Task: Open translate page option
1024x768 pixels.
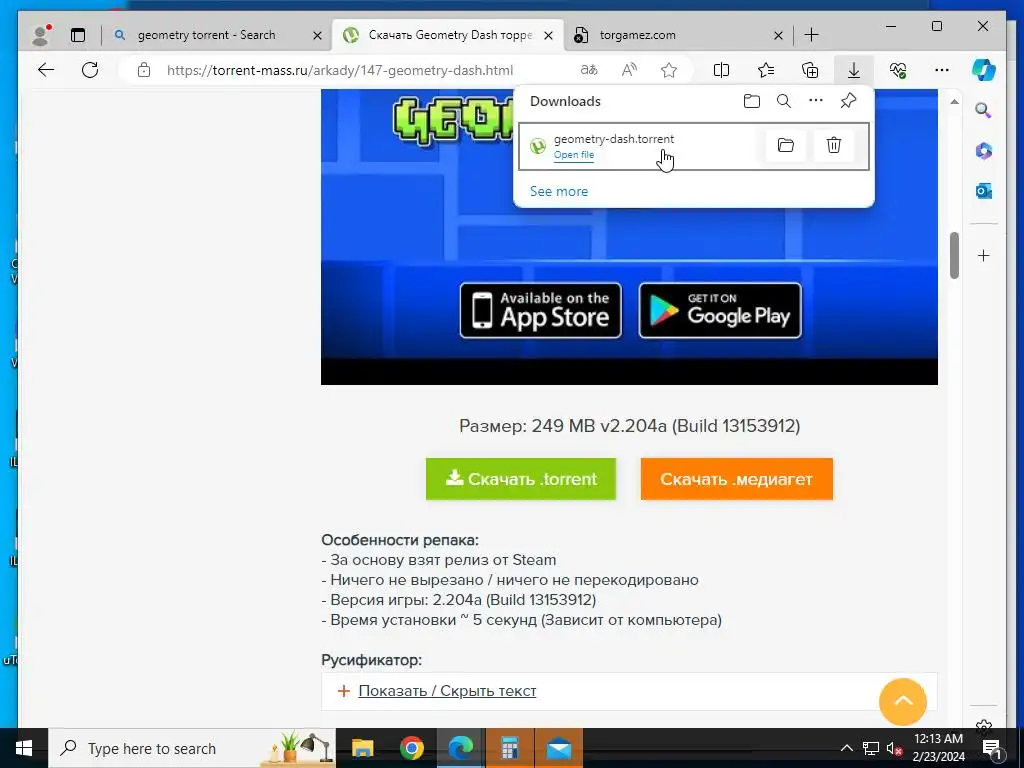Action: [x=589, y=70]
